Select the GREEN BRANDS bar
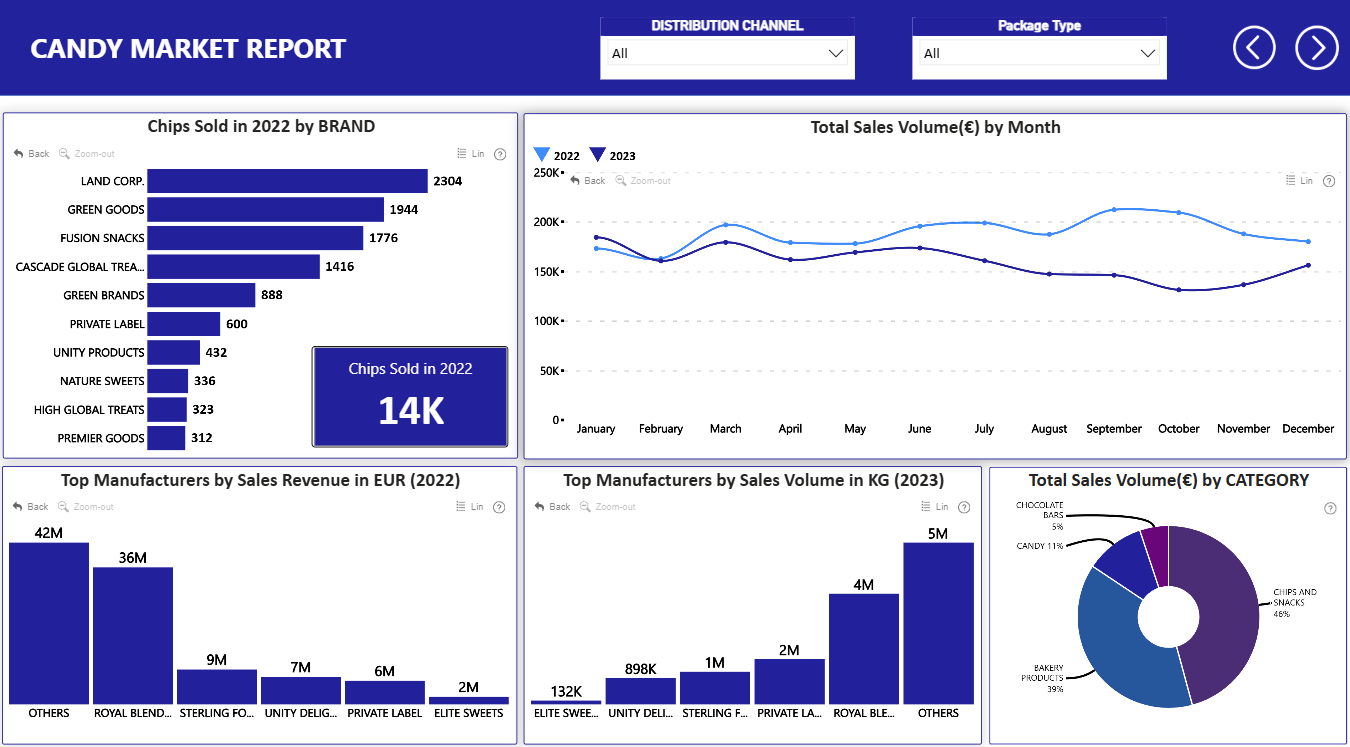The width and height of the screenshot is (1350, 747). pyautogui.click(x=201, y=295)
